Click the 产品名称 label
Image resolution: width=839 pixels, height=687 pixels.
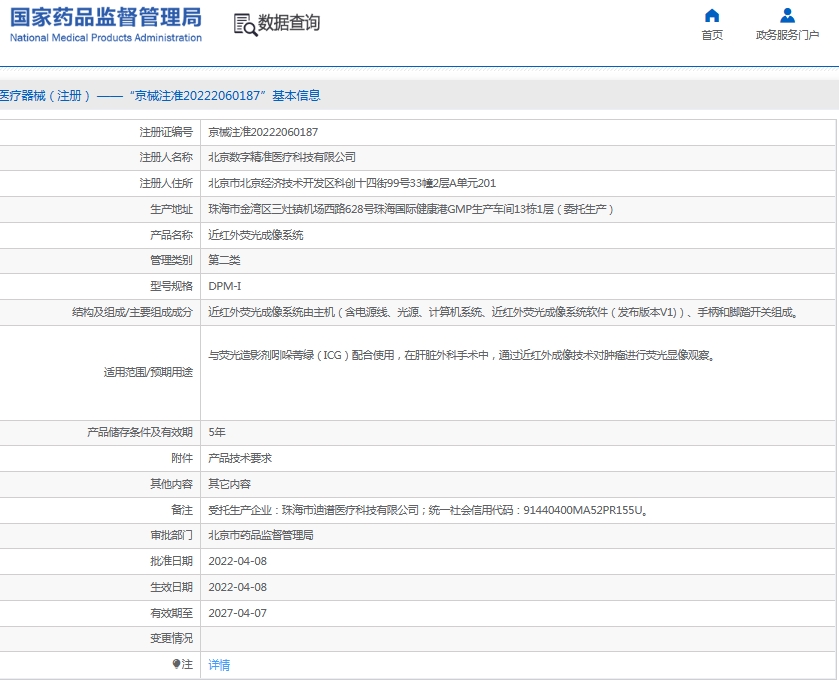pyautogui.click(x=171, y=235)
